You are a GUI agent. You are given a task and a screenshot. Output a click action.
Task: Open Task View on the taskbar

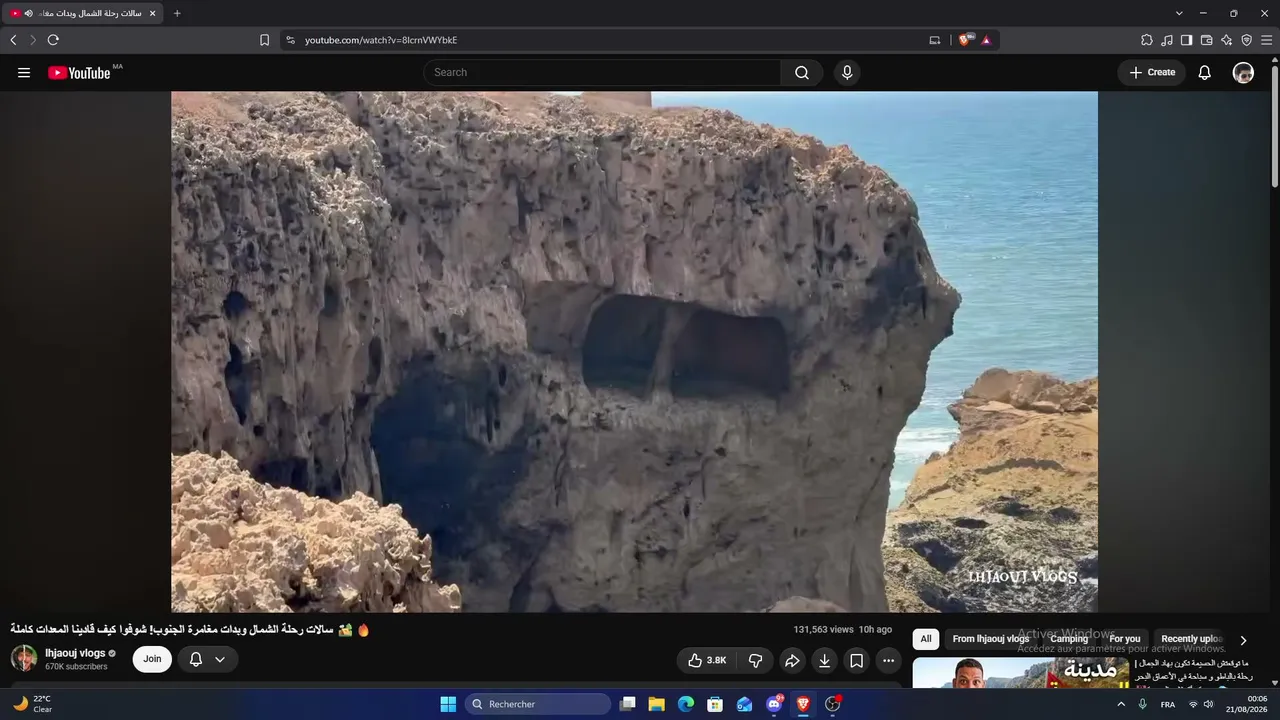627,704
